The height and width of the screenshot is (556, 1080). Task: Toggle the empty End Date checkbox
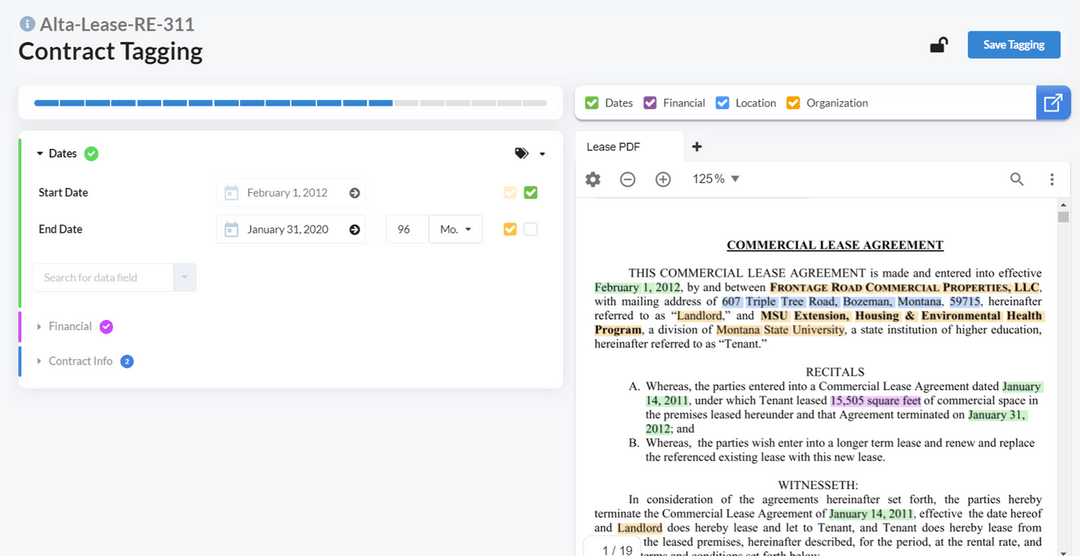pyautogui.click(x=530, y=229)
